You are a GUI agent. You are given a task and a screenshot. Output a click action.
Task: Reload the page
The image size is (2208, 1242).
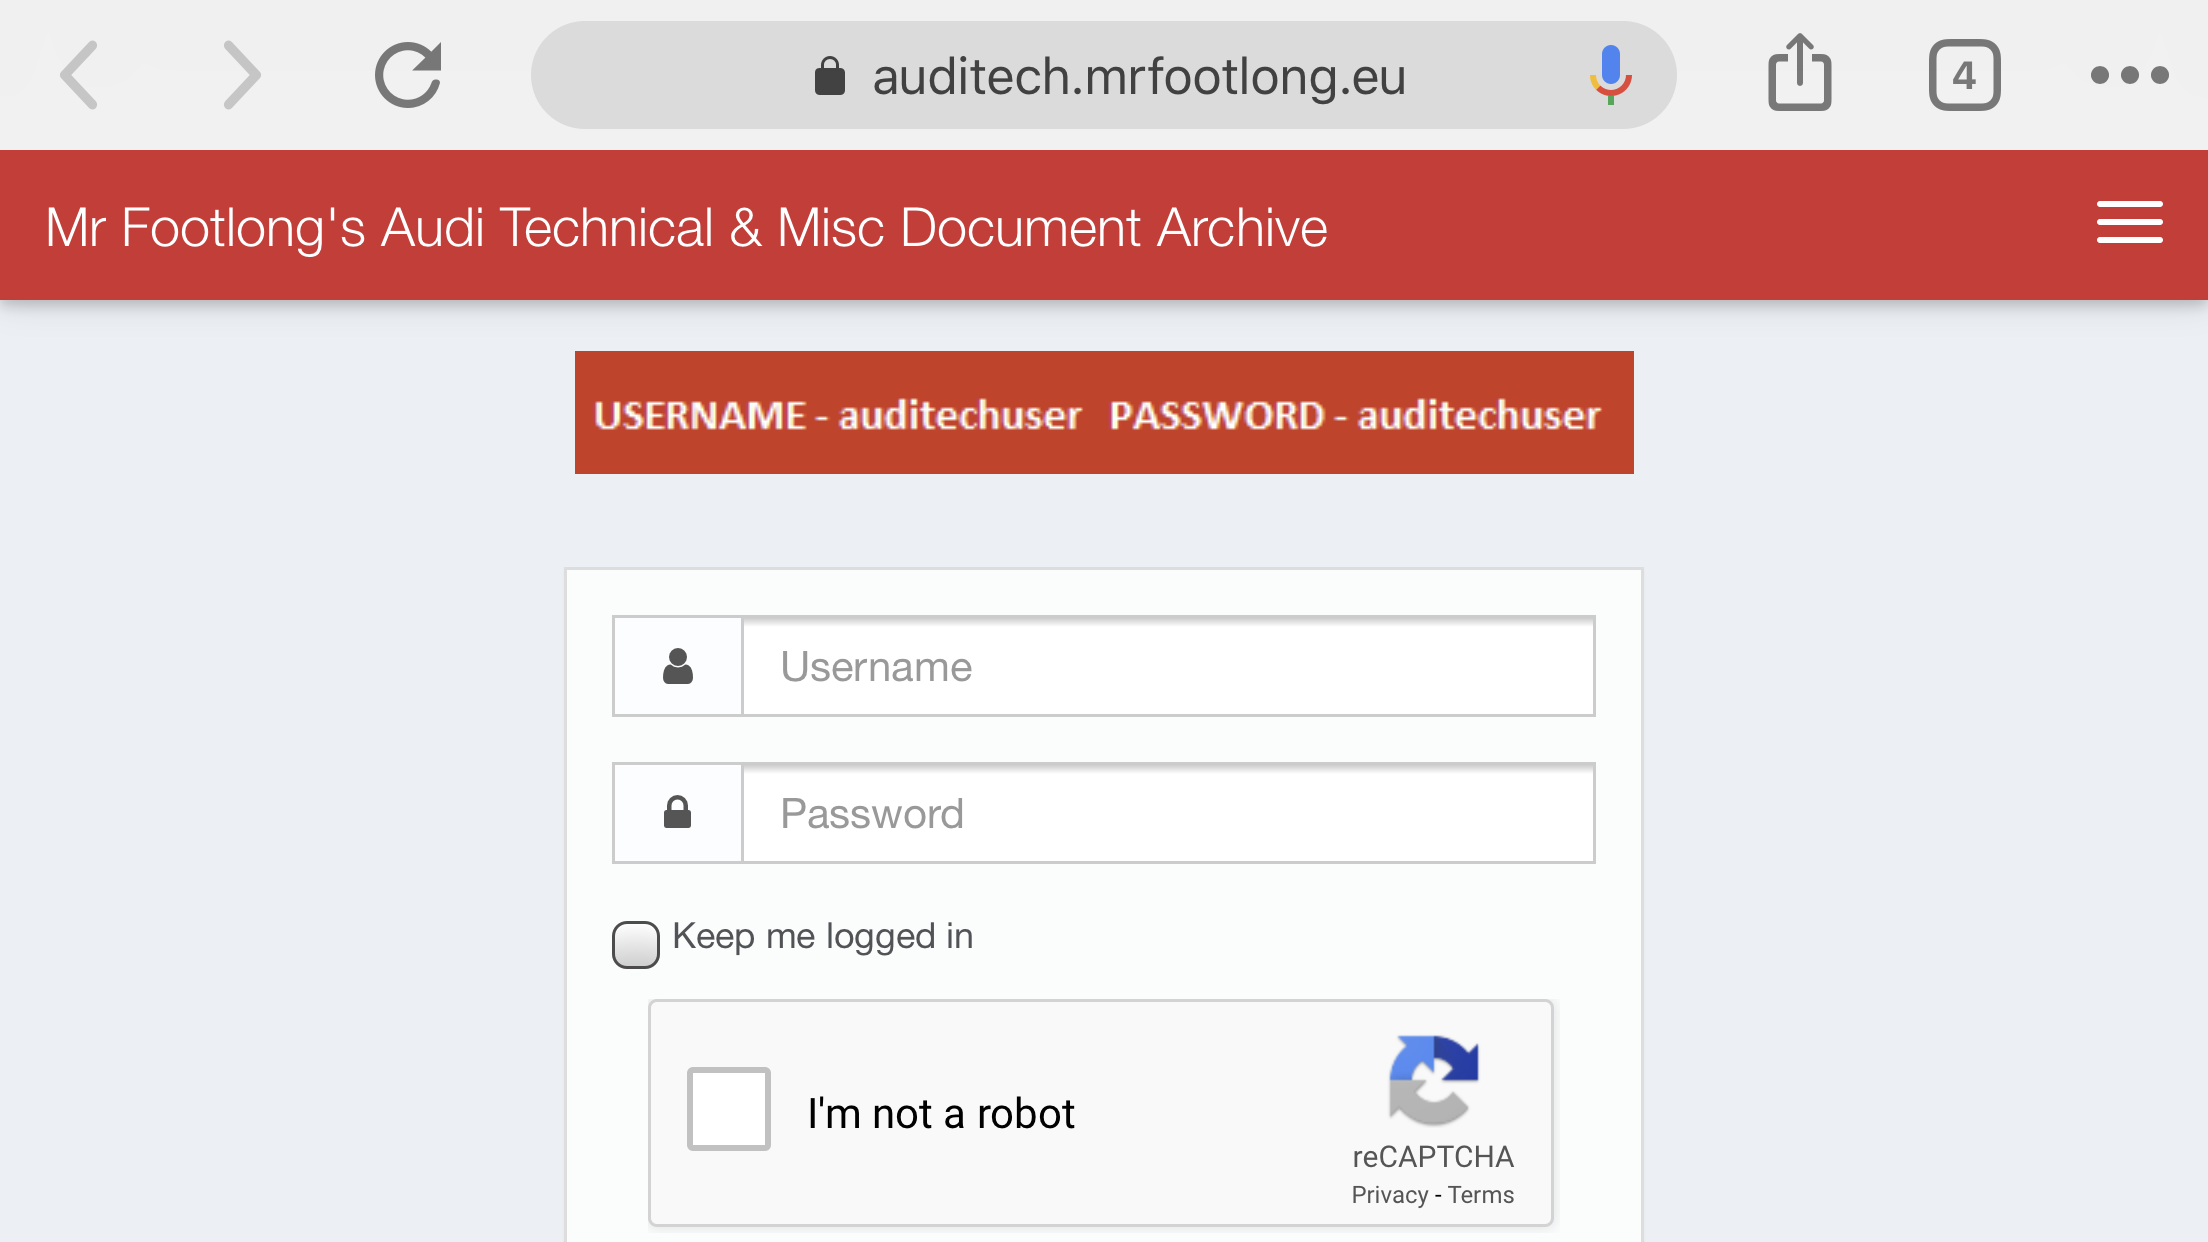coord(408,75)
